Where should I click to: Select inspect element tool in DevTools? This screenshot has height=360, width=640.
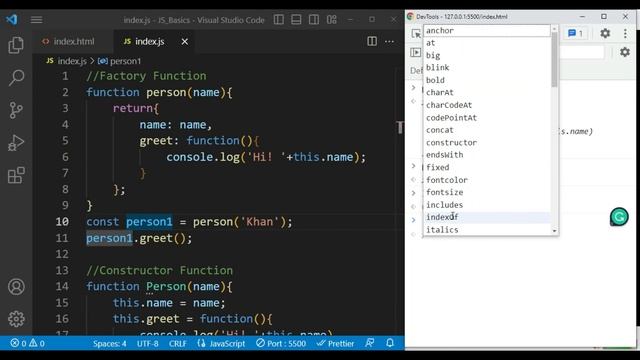coord(416,33)
